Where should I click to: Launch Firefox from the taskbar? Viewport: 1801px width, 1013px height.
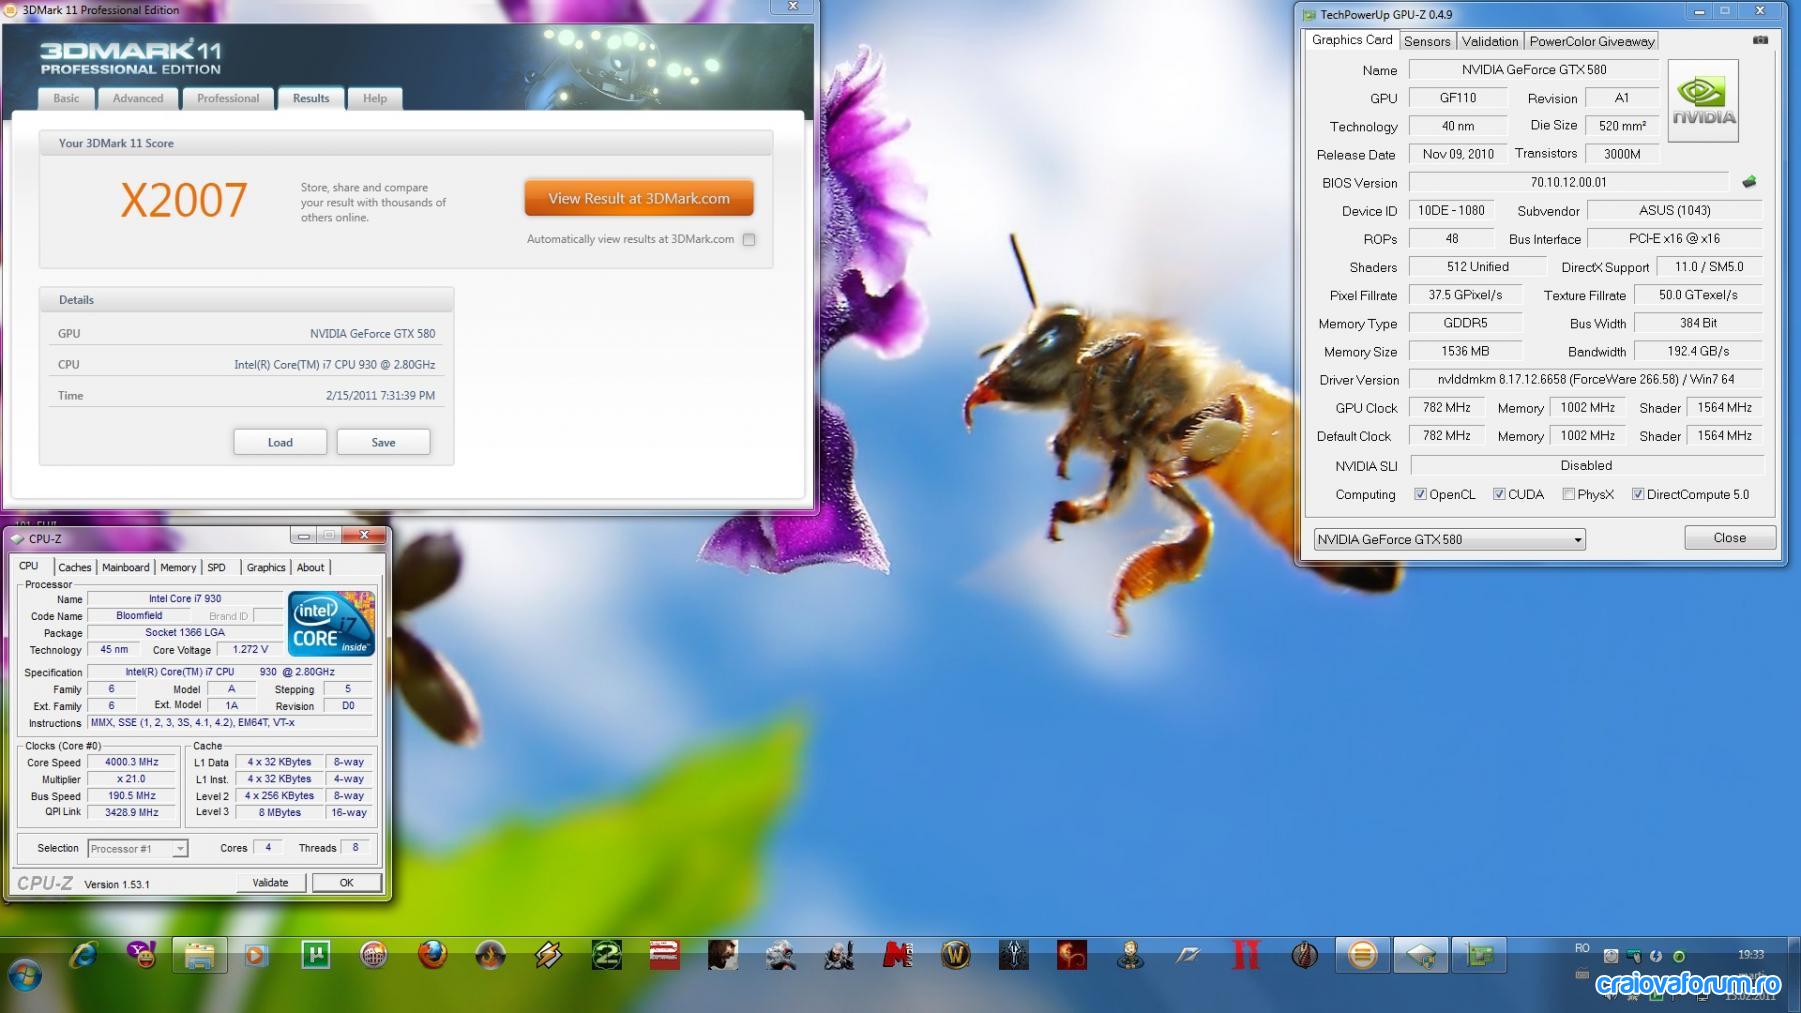point(433,956)
